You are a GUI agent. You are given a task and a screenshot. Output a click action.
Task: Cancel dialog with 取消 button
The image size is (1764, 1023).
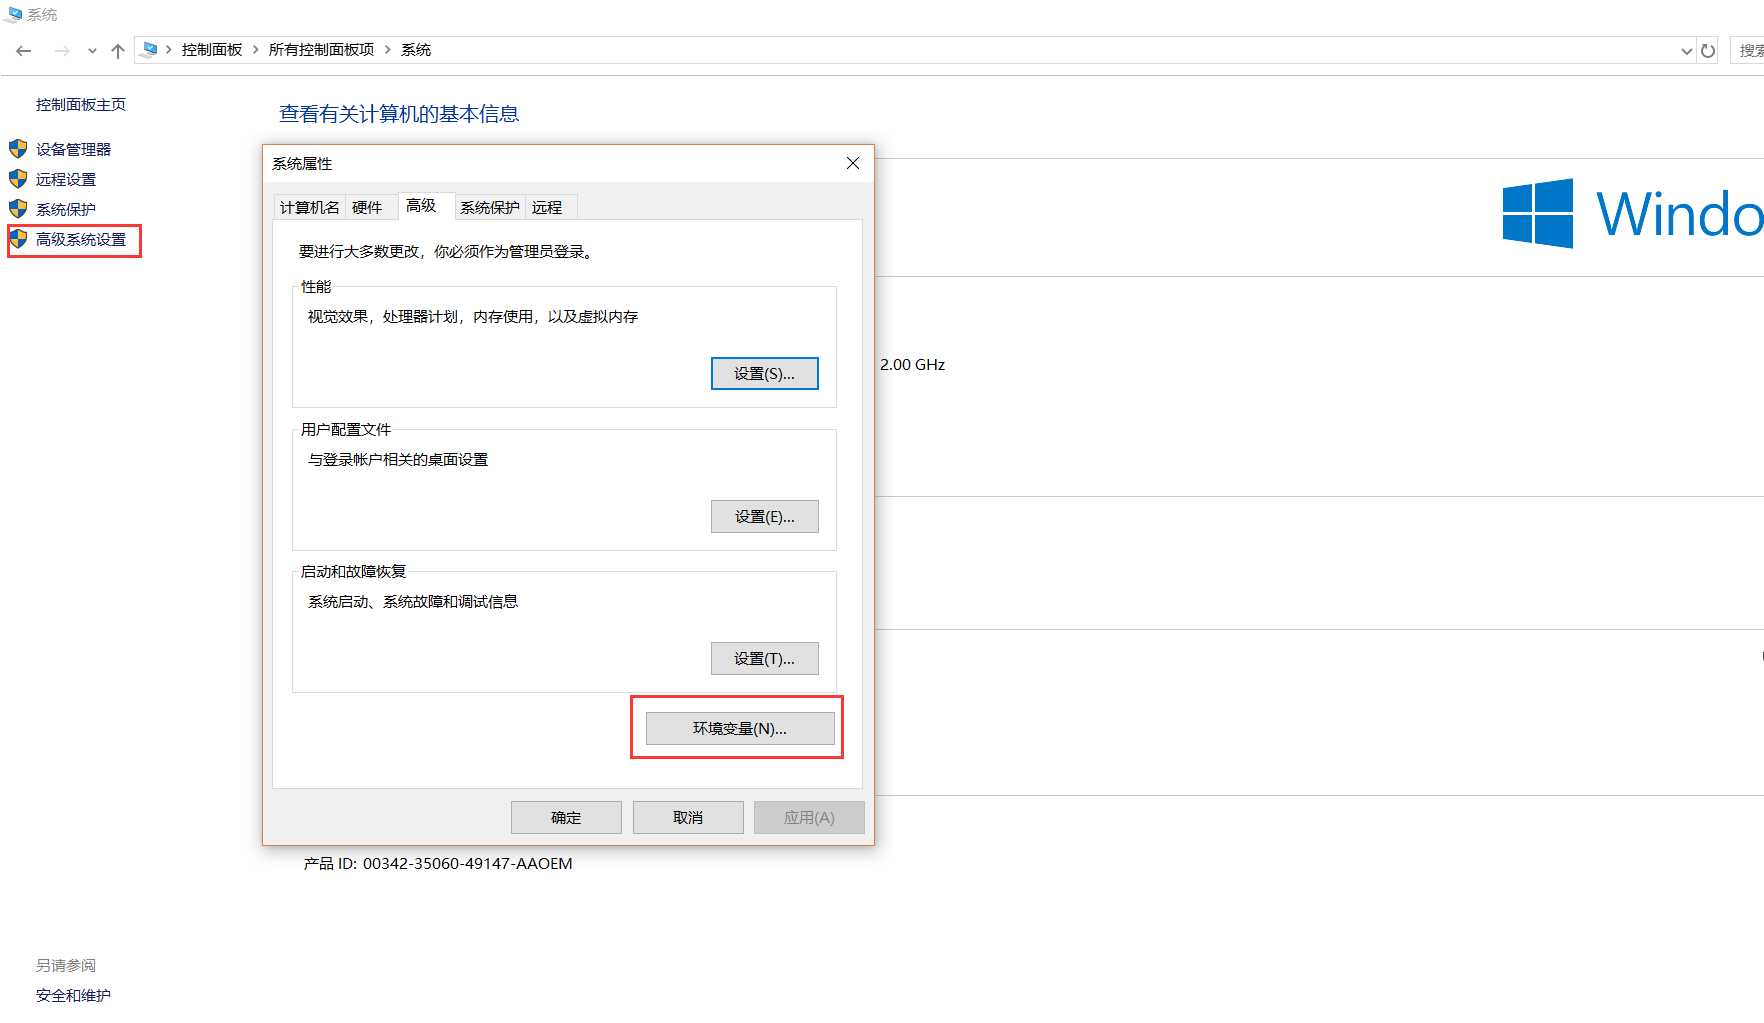tap(688, 818)
